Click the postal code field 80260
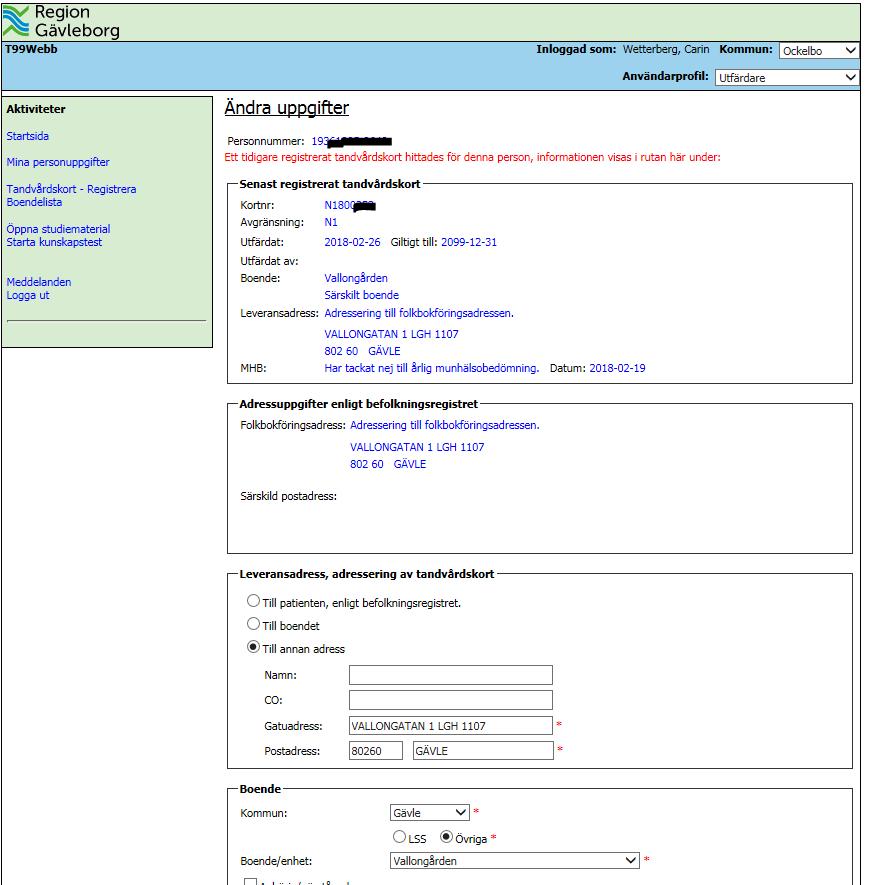Image resolution: width=869 pixels, height=885 pixels. [x=375, y=751]
